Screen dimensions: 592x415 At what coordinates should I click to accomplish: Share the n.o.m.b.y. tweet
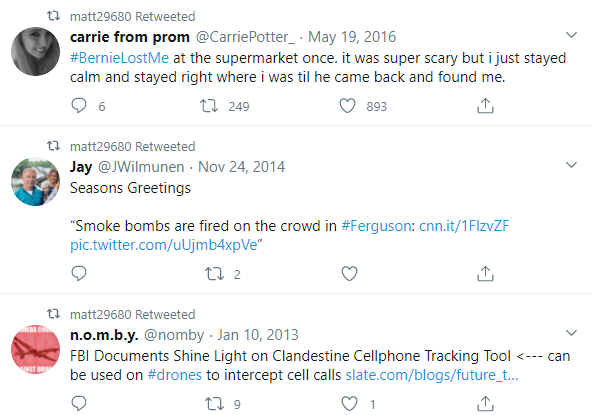click(x=485, y=404)
